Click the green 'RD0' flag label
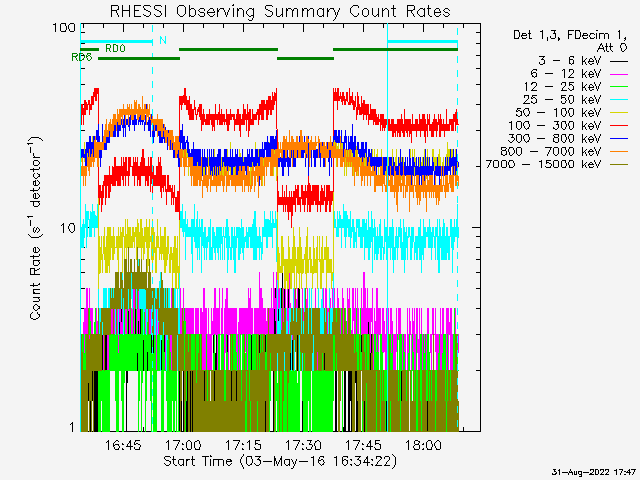This screenshot has width=640, height=480. click(115, 49)
